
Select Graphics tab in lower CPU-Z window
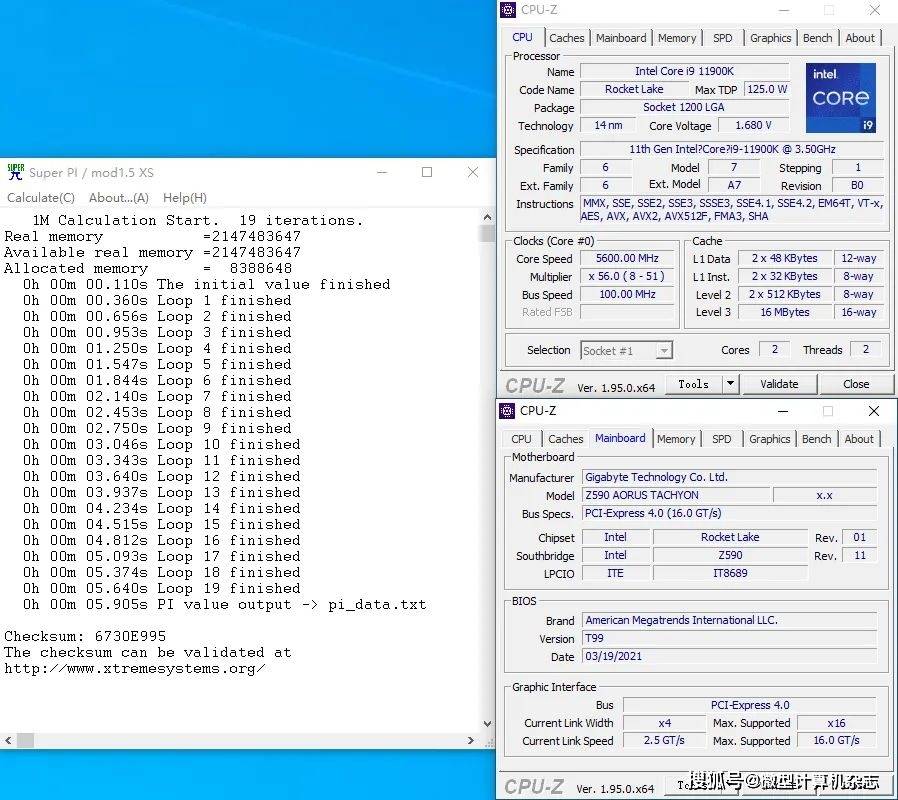[x=769, y=439]
